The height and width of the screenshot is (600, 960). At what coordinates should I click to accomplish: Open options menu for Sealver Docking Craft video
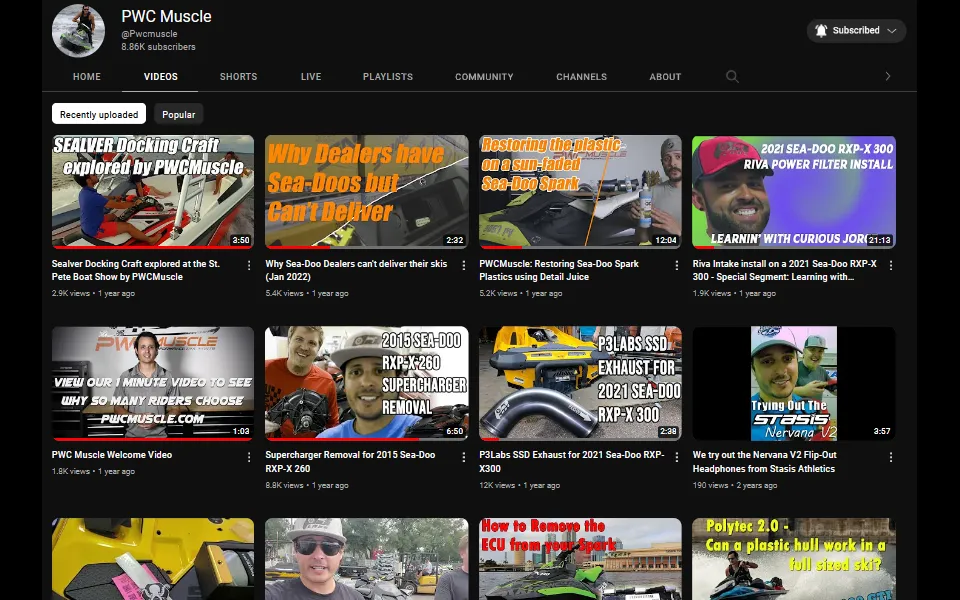click(x=248, y=265)
